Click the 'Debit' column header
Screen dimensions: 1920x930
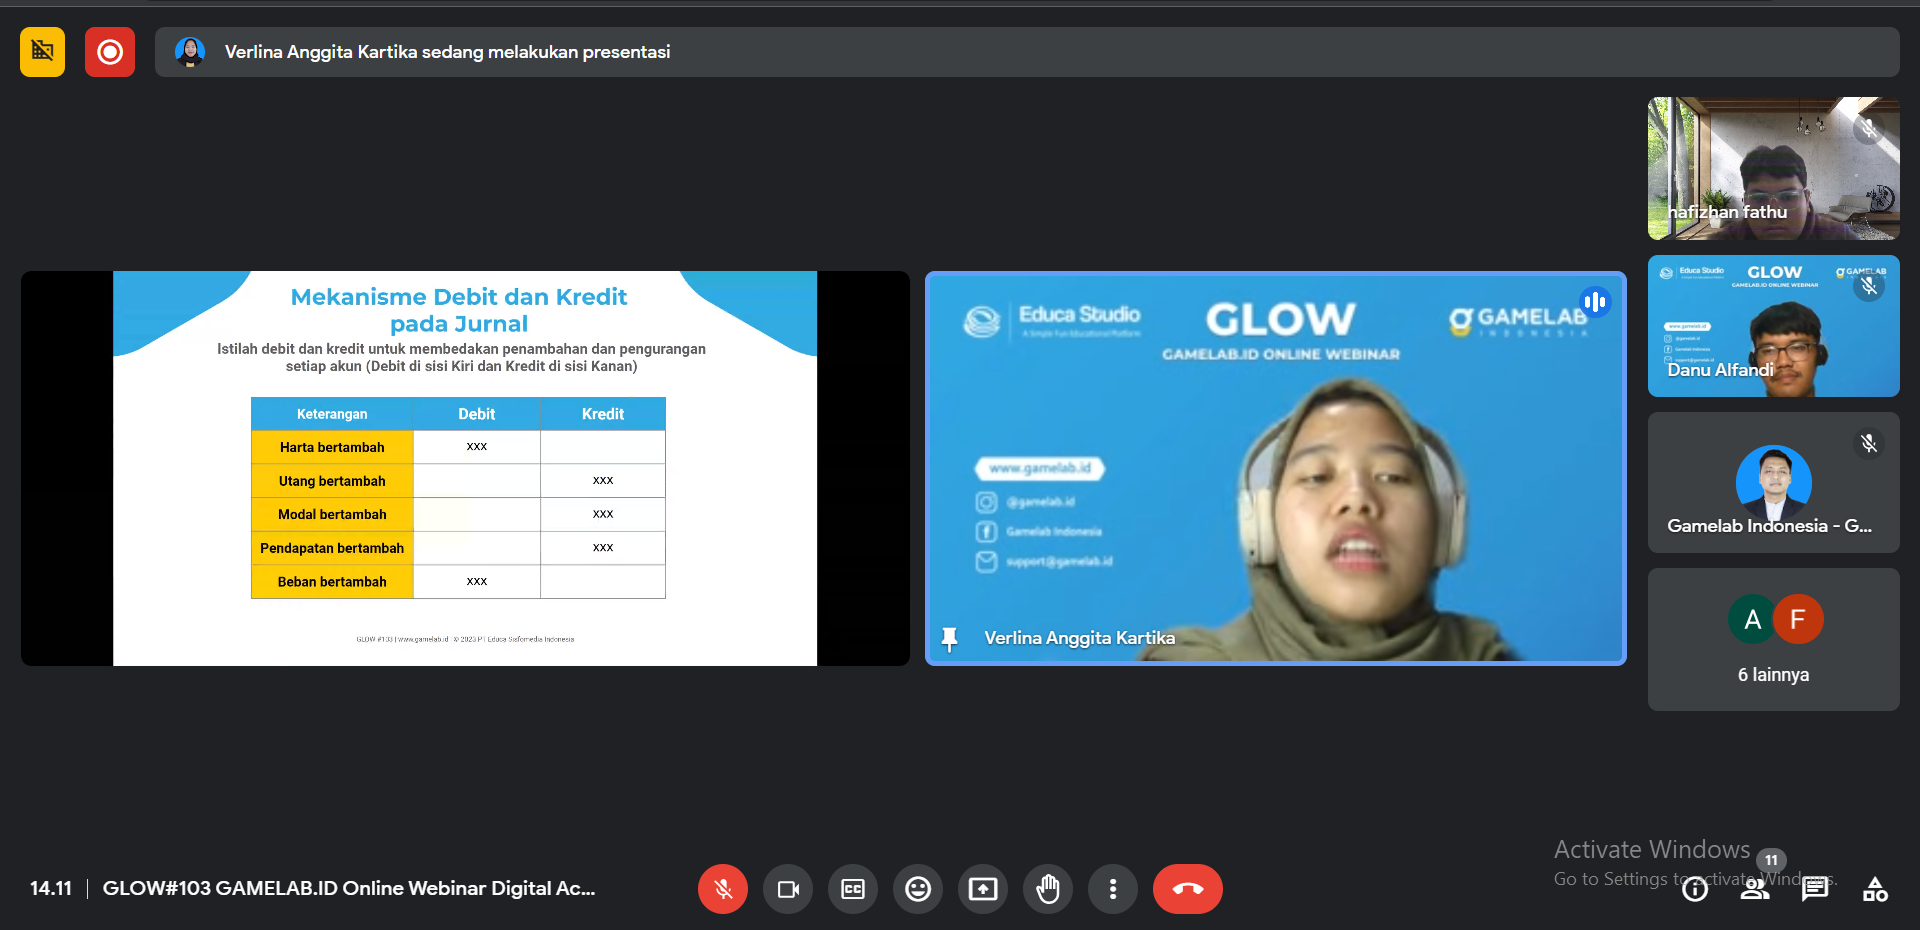click(477, 414)
